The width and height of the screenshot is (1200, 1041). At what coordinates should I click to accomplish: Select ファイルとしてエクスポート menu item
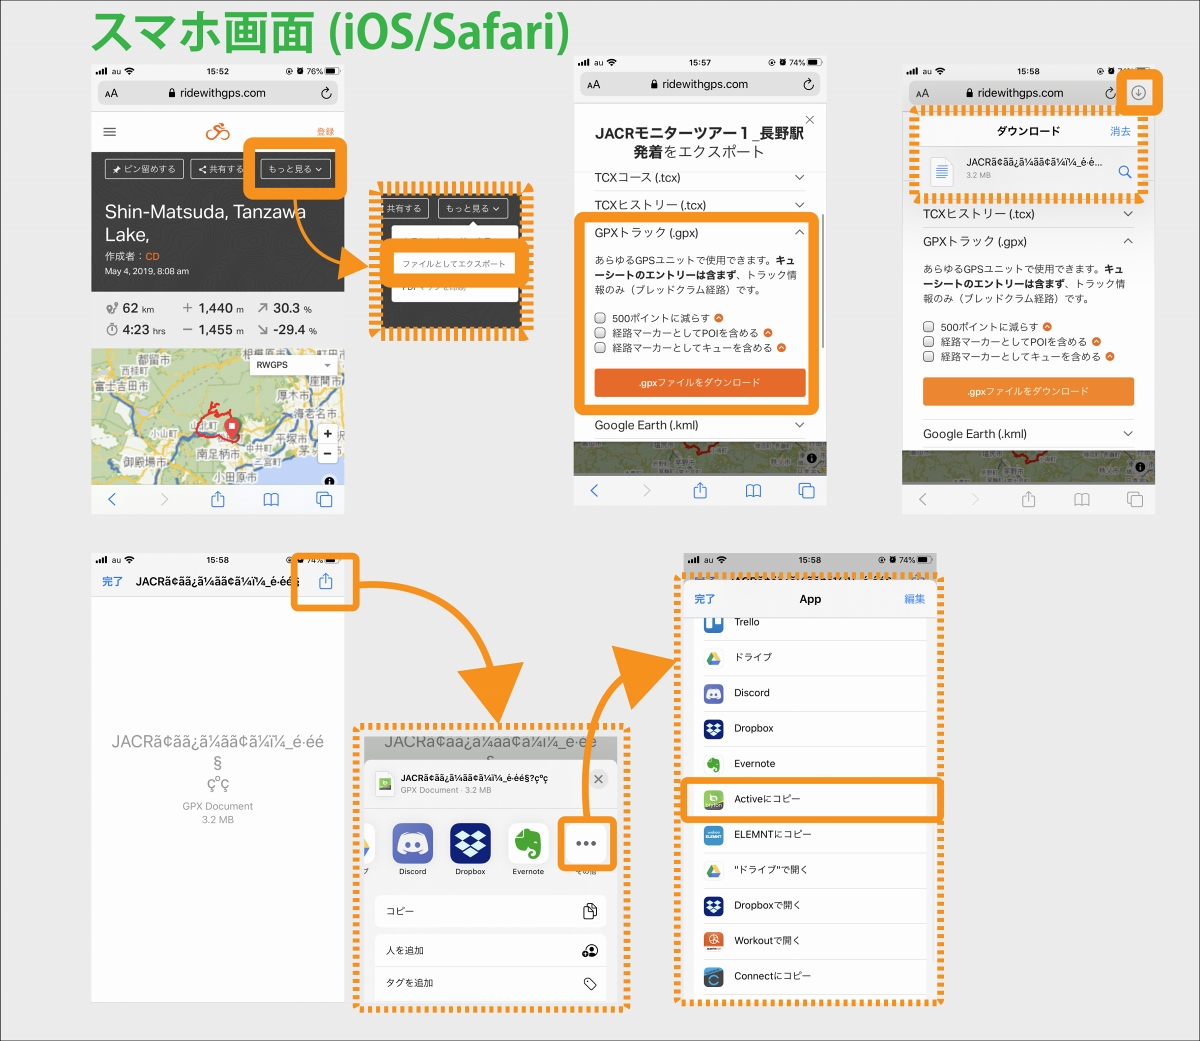click(454, 264)
